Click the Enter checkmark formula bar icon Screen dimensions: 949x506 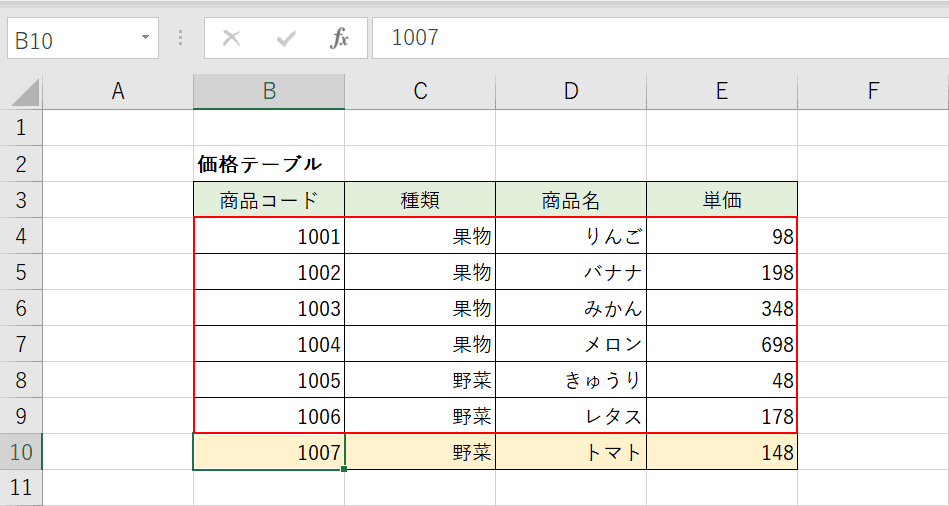coord(285,39)
